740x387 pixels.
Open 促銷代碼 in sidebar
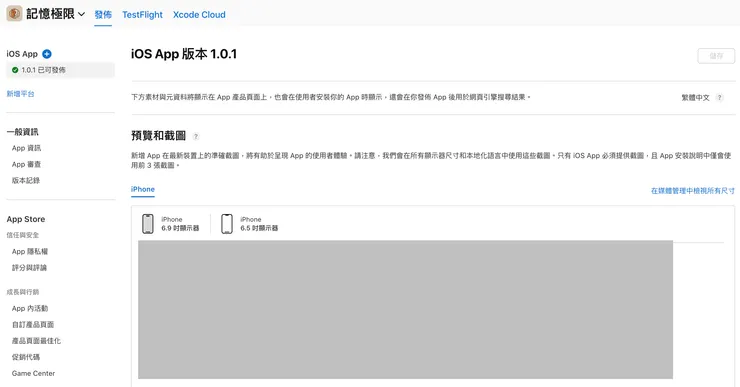click(x=26, y=357)
